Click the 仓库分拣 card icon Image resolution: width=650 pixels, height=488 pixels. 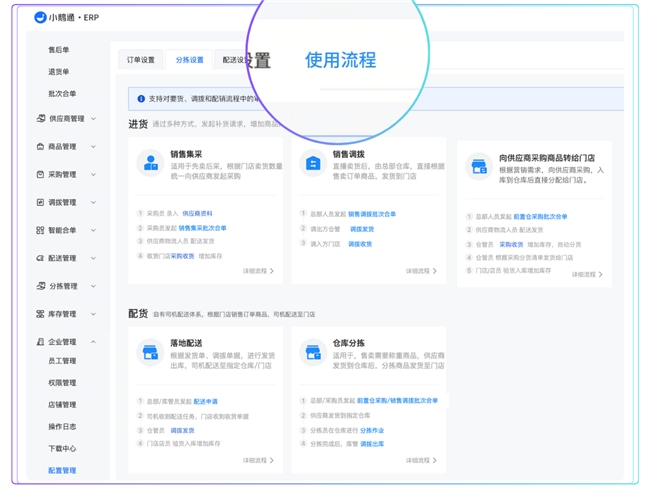tap(313, 352)
